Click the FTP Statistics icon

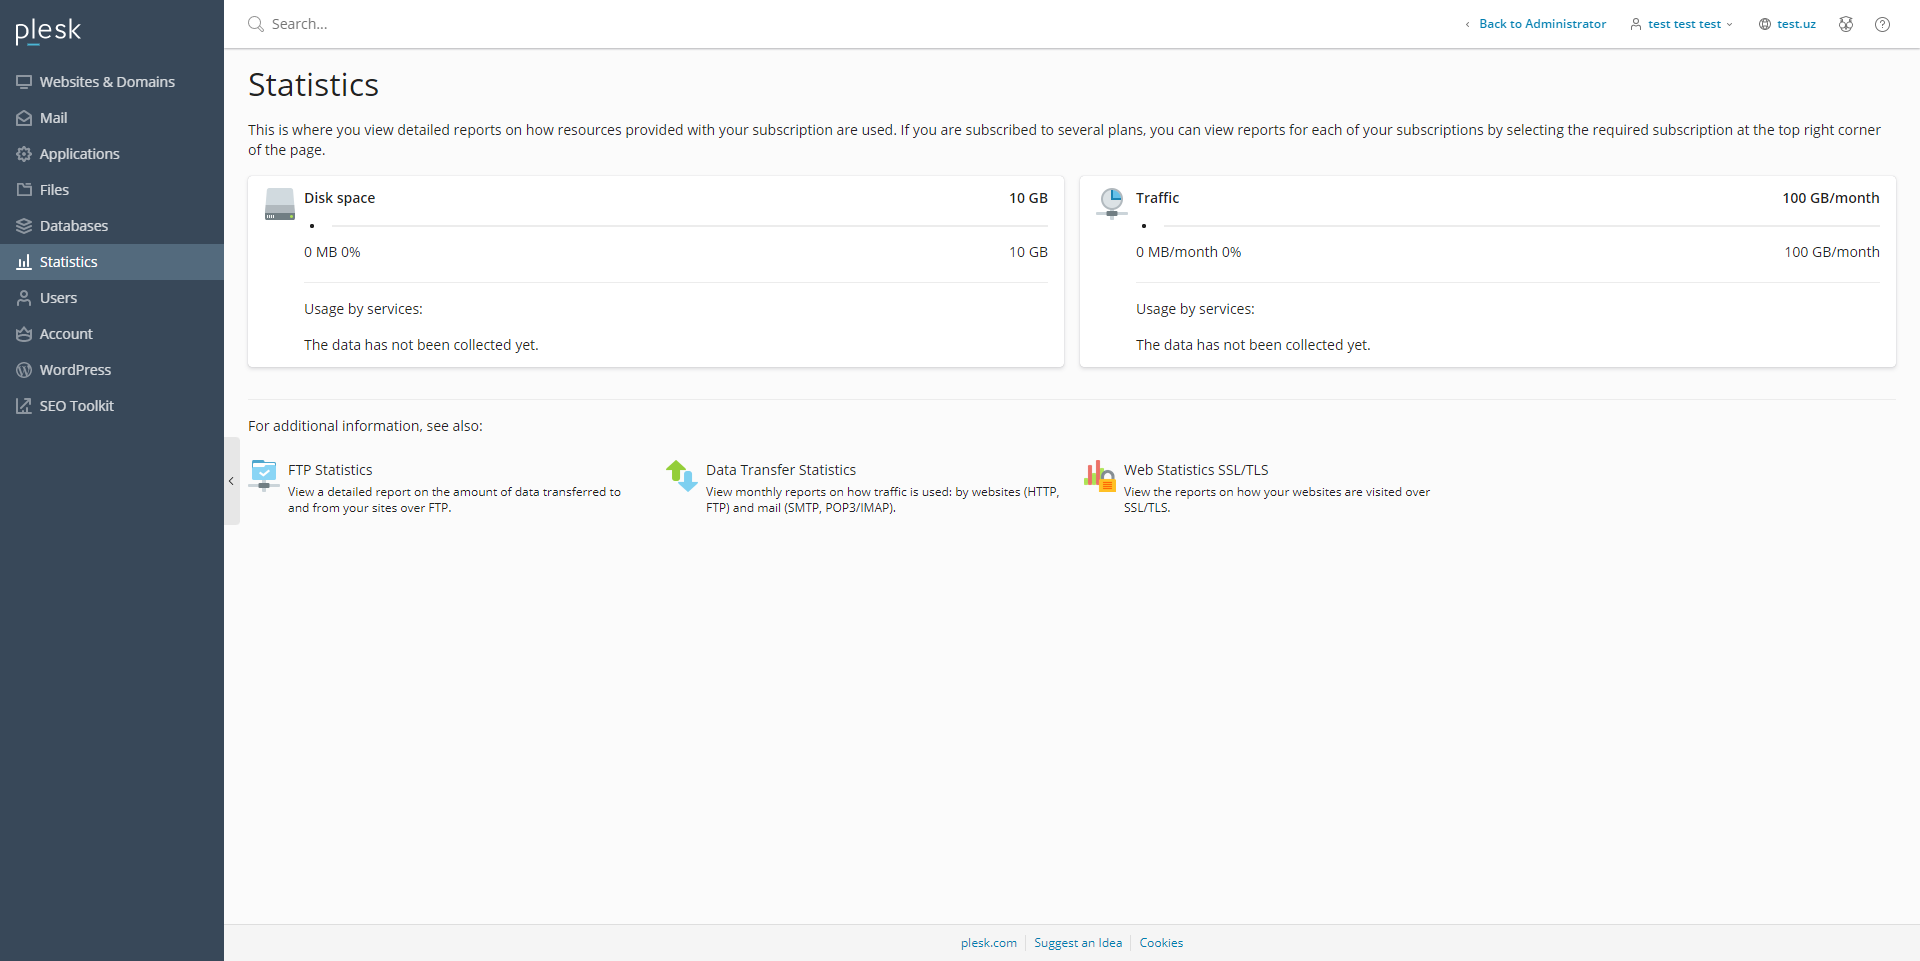point(264,475)
